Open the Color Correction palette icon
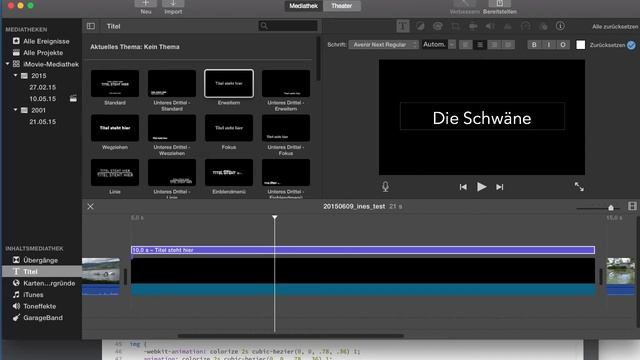 click(438, 26)
